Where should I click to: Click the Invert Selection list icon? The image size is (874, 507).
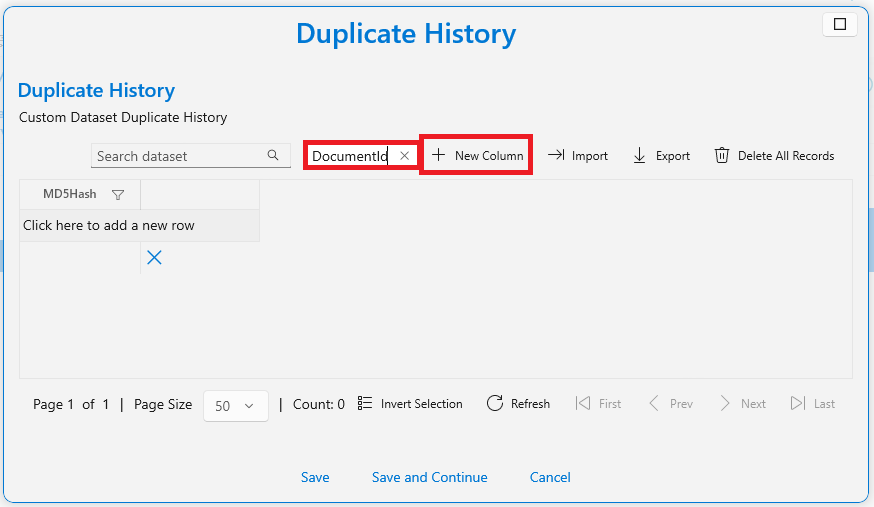[x=365, y=403]
